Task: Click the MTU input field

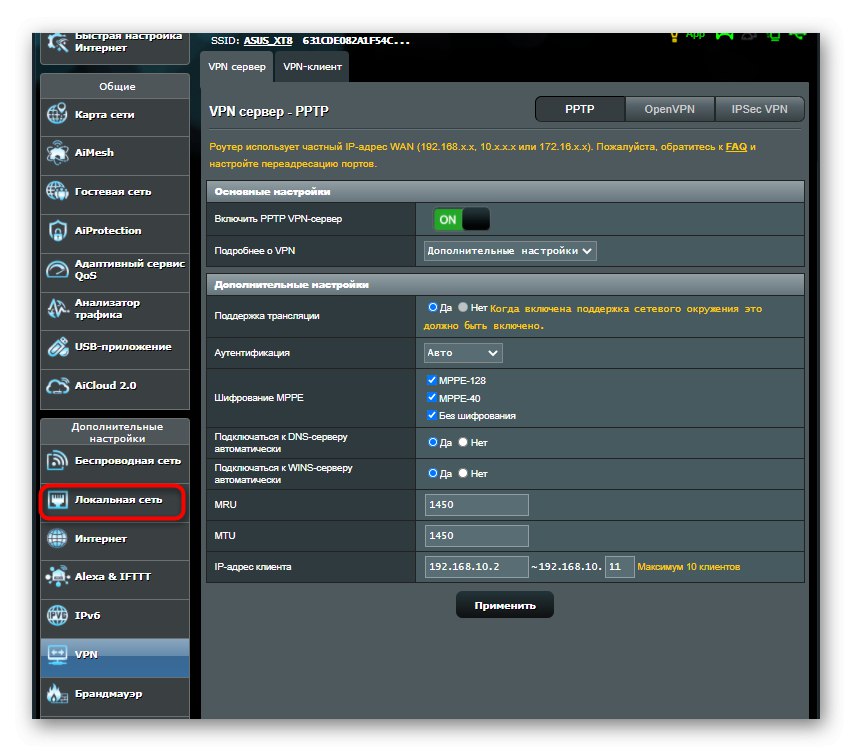Action: click(x=477, y=536)
